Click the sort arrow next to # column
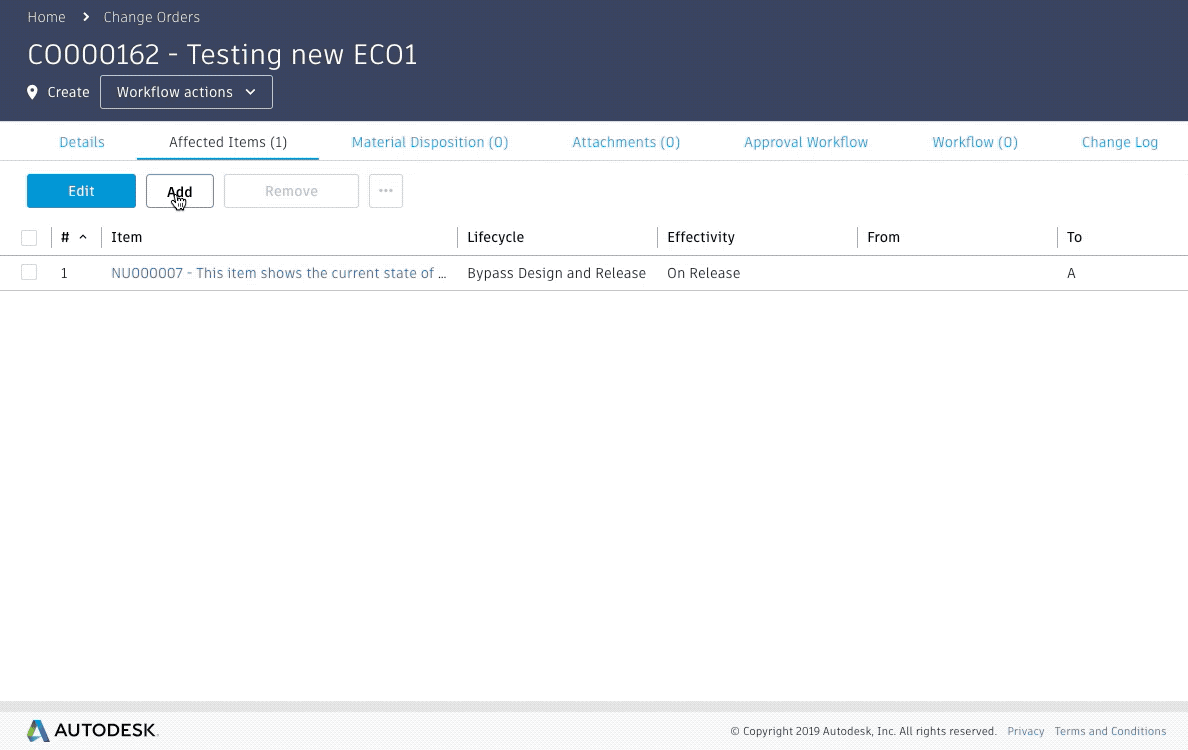This screenshot has height=750, width=1188. (x=83, y=238)
